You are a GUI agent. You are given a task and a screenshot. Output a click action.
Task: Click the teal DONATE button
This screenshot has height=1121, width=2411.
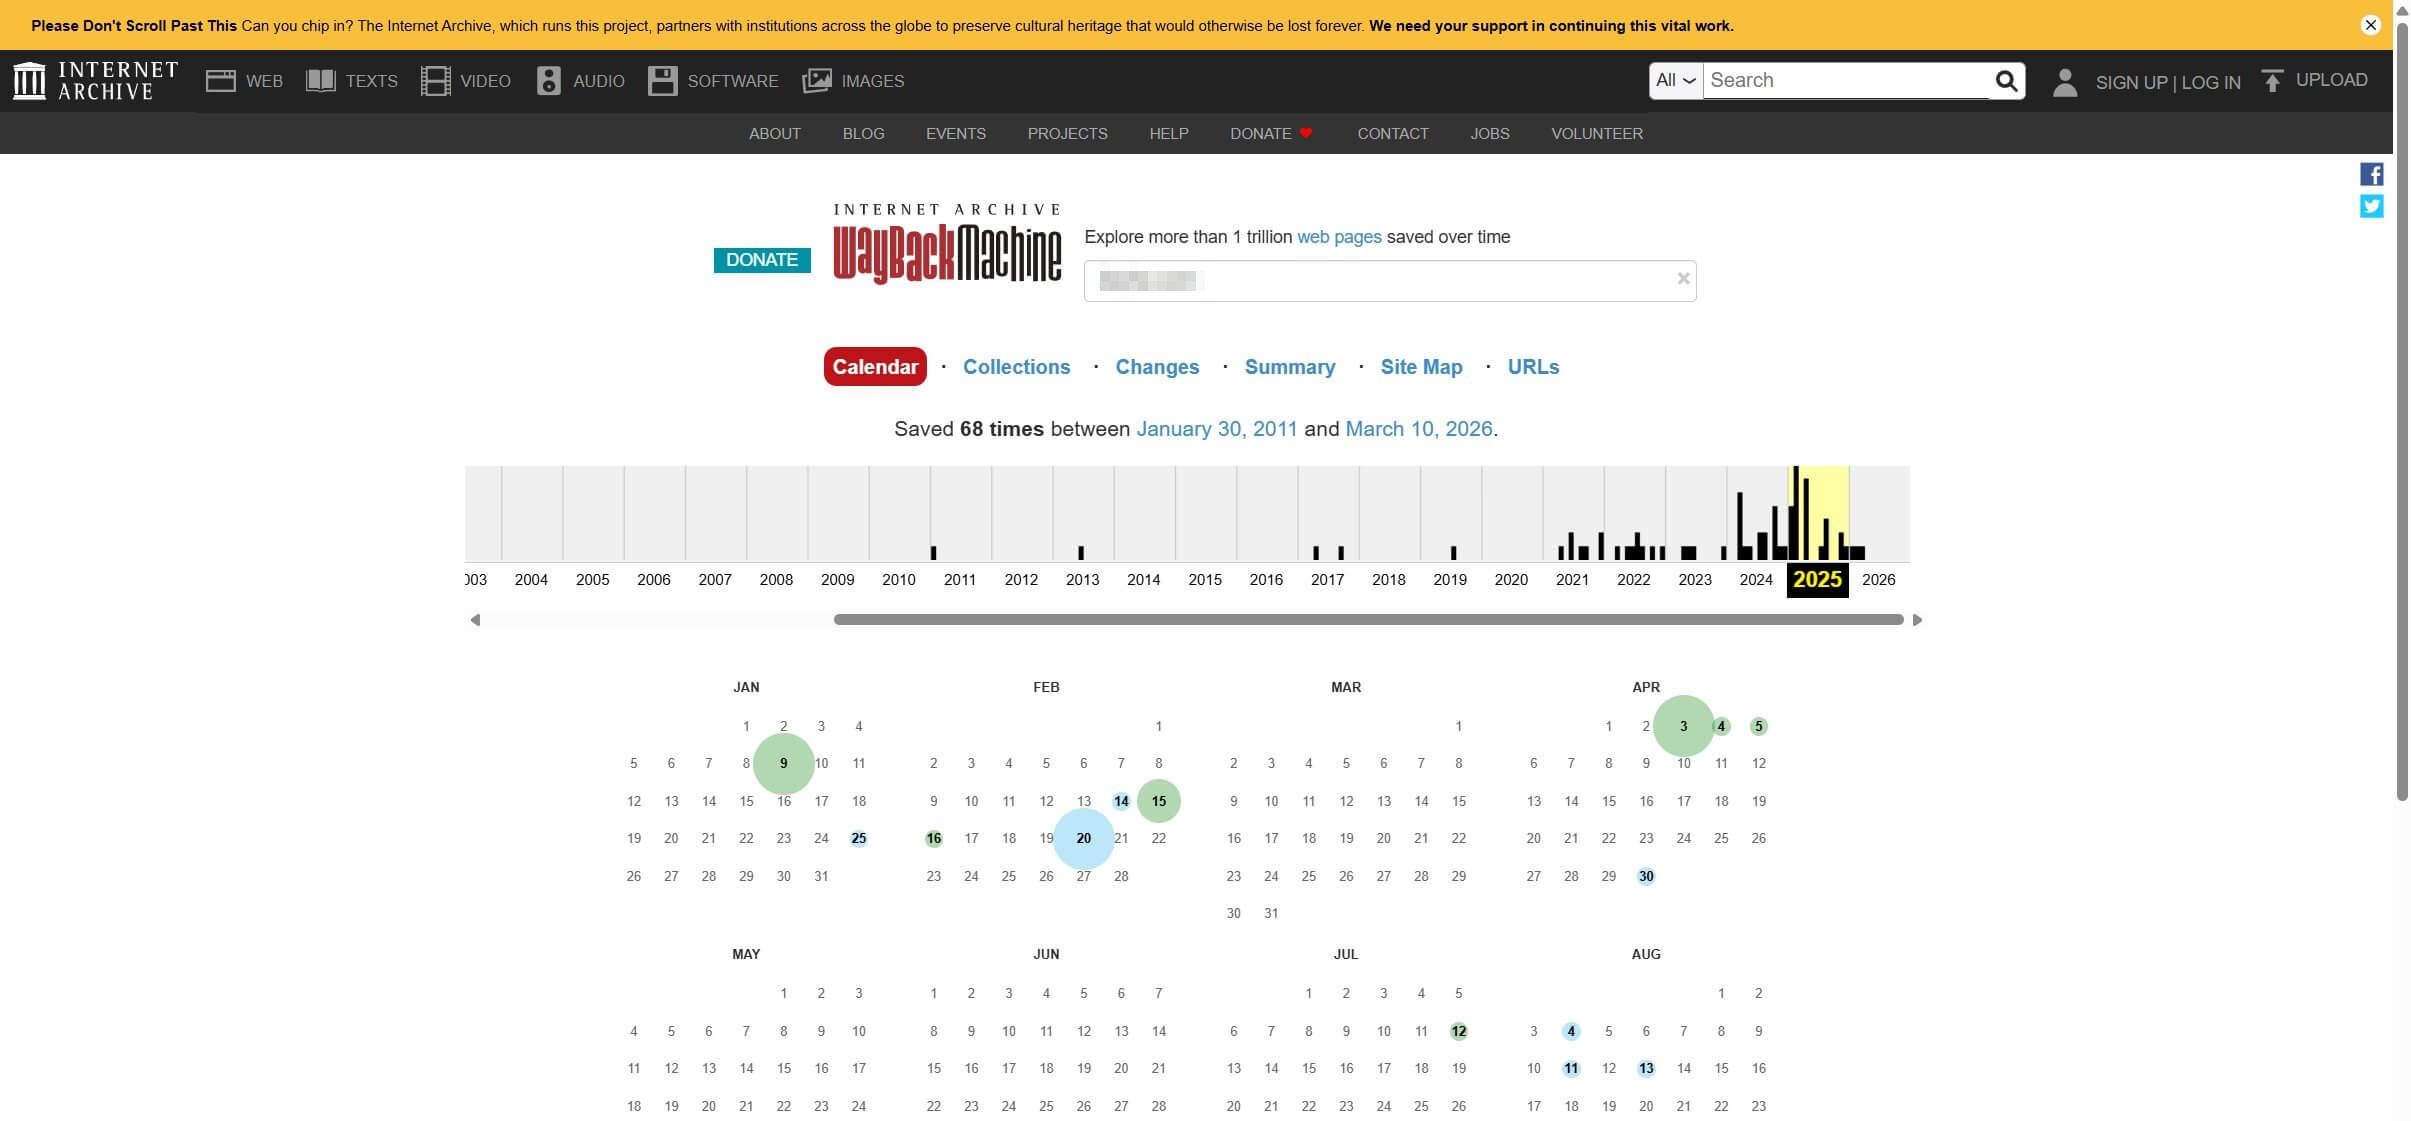[x=762, y=260]
